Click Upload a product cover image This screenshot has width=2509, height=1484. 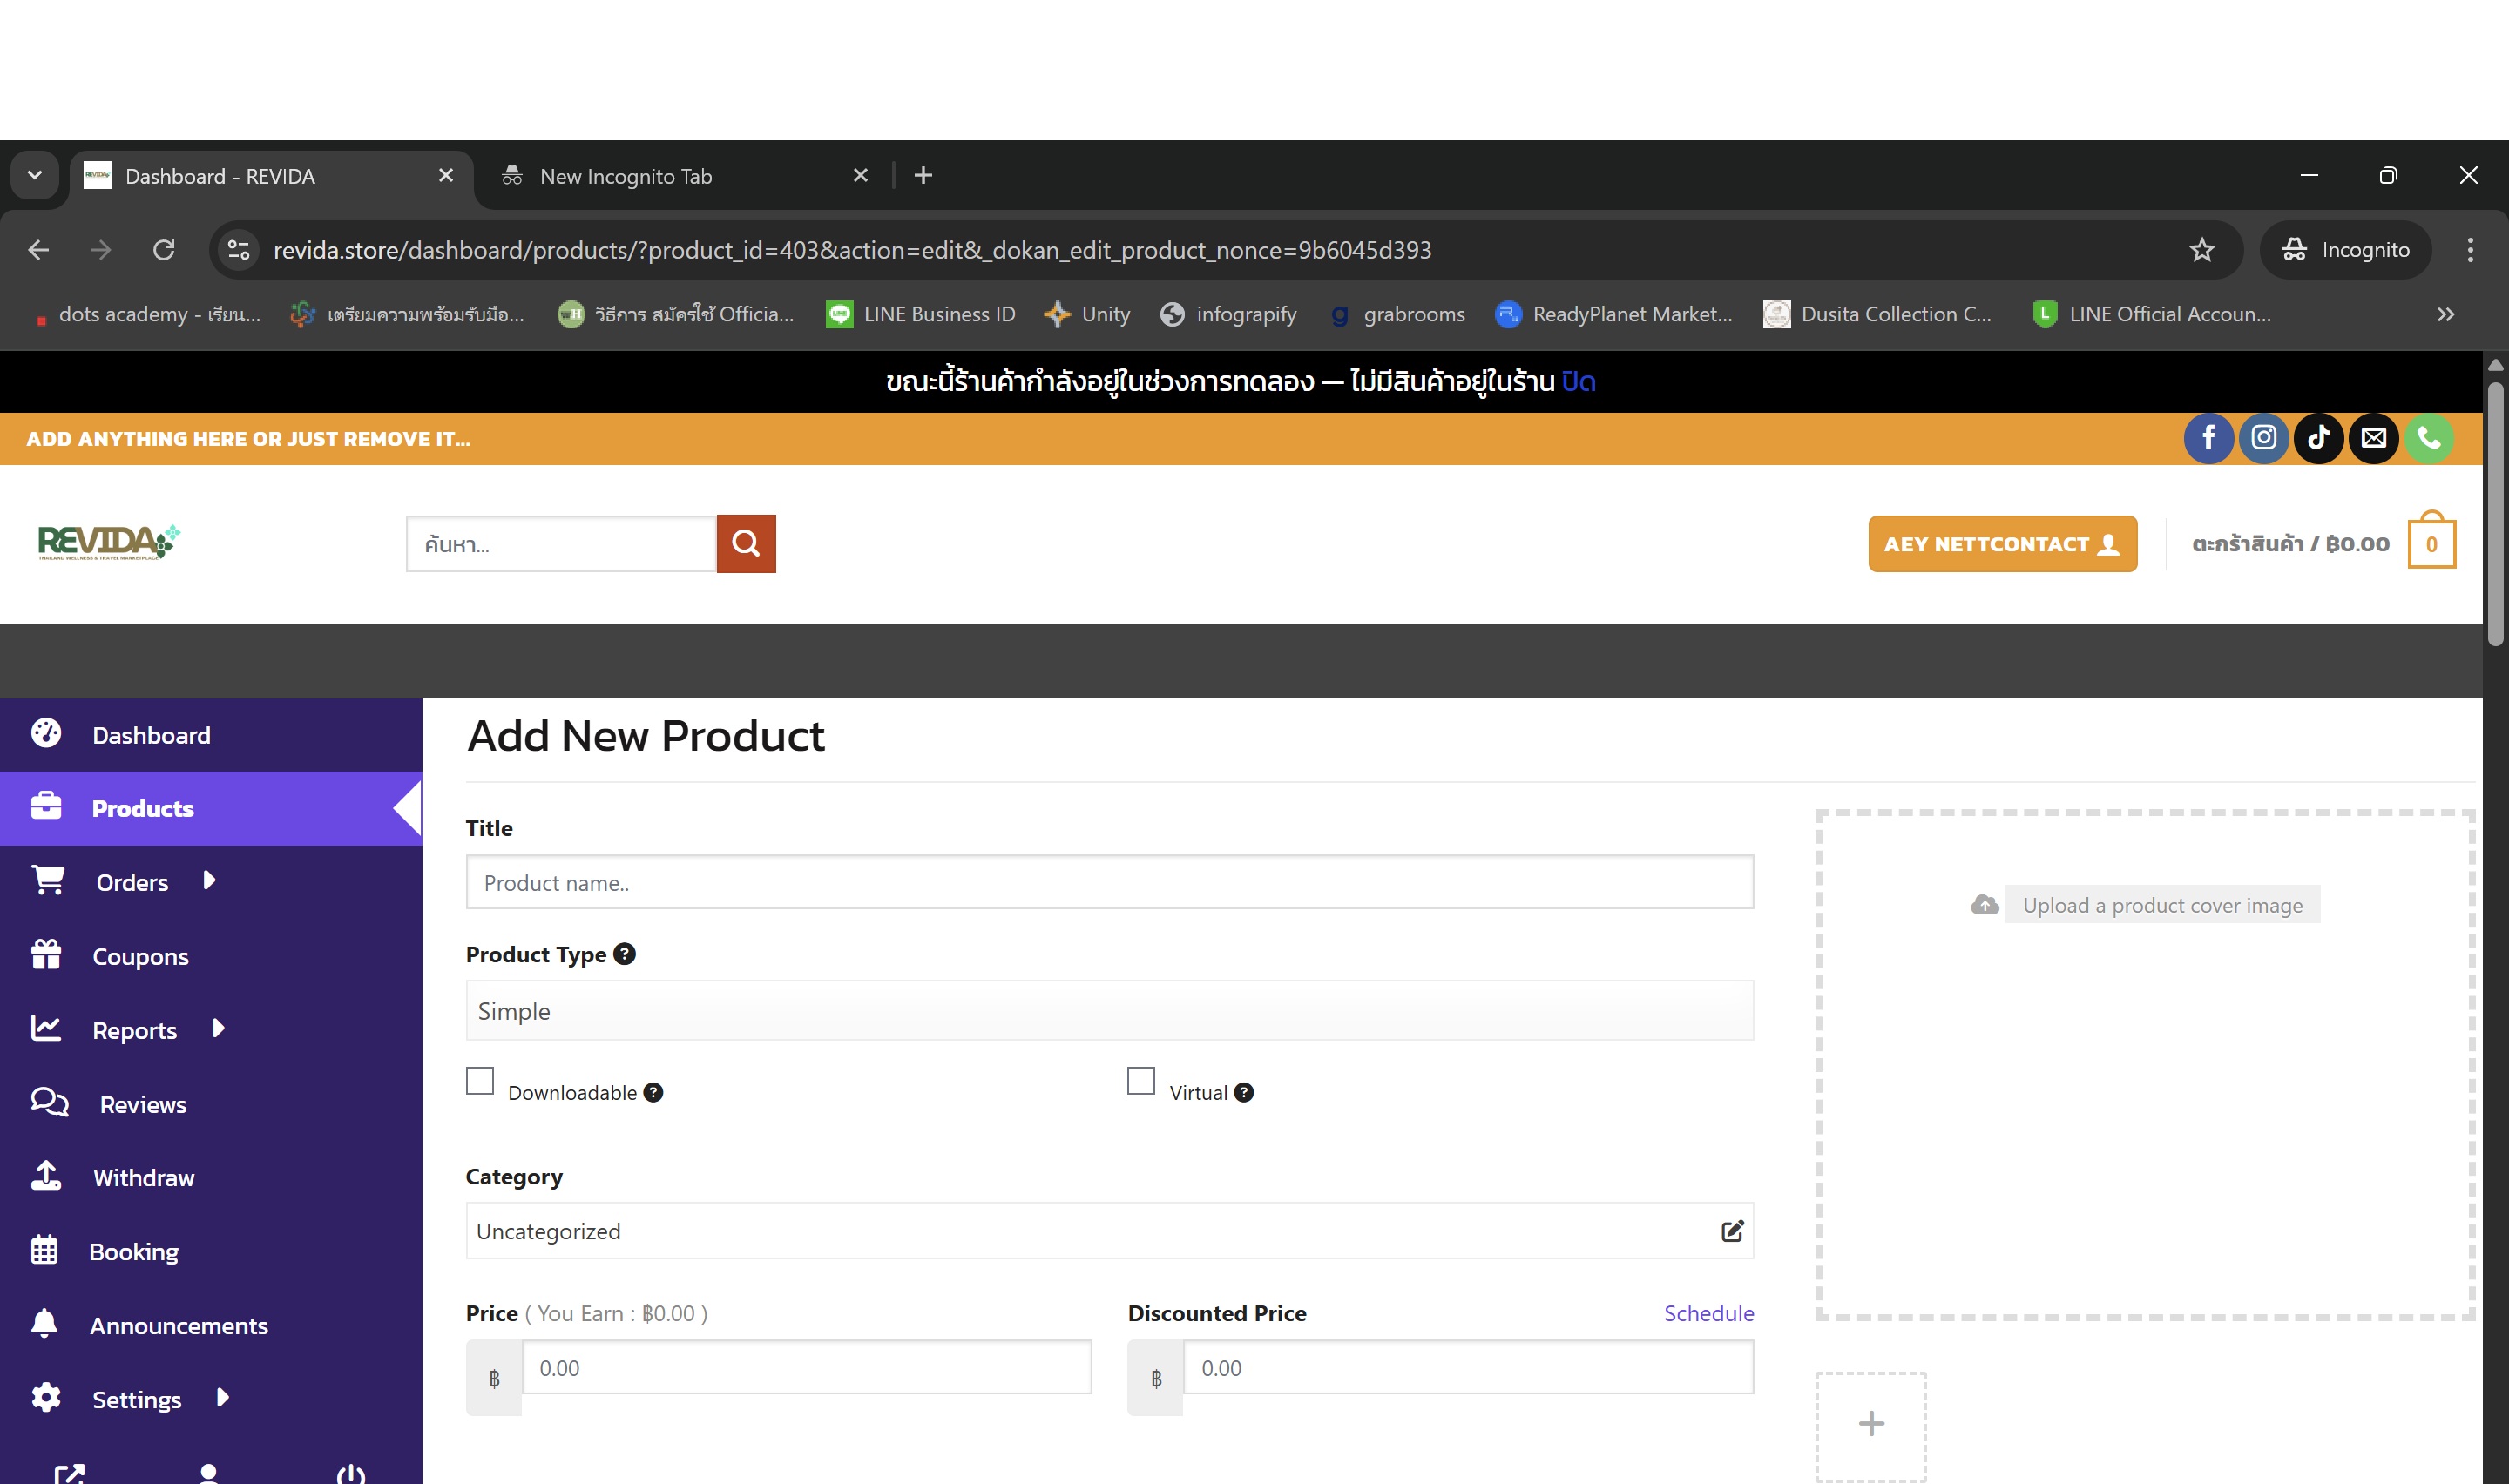pyautogui.click(x=2161, y=905)
